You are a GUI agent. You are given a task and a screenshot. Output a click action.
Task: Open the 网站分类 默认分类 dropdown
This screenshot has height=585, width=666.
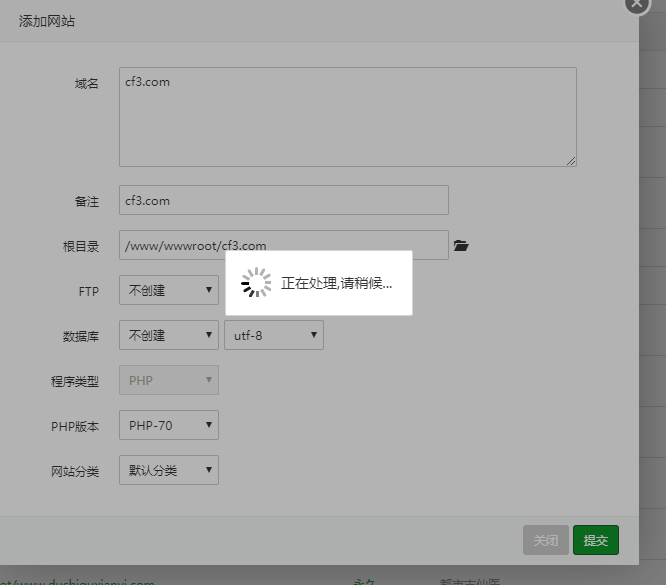(x=169, y=470)
